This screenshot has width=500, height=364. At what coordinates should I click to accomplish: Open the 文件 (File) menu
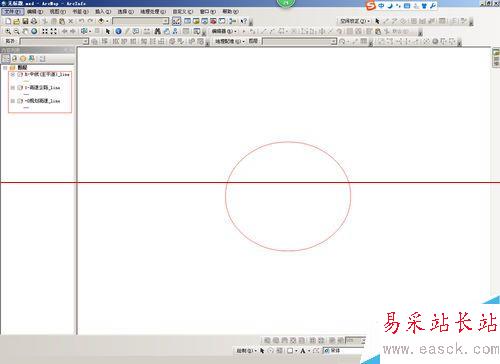coord(12,12)
